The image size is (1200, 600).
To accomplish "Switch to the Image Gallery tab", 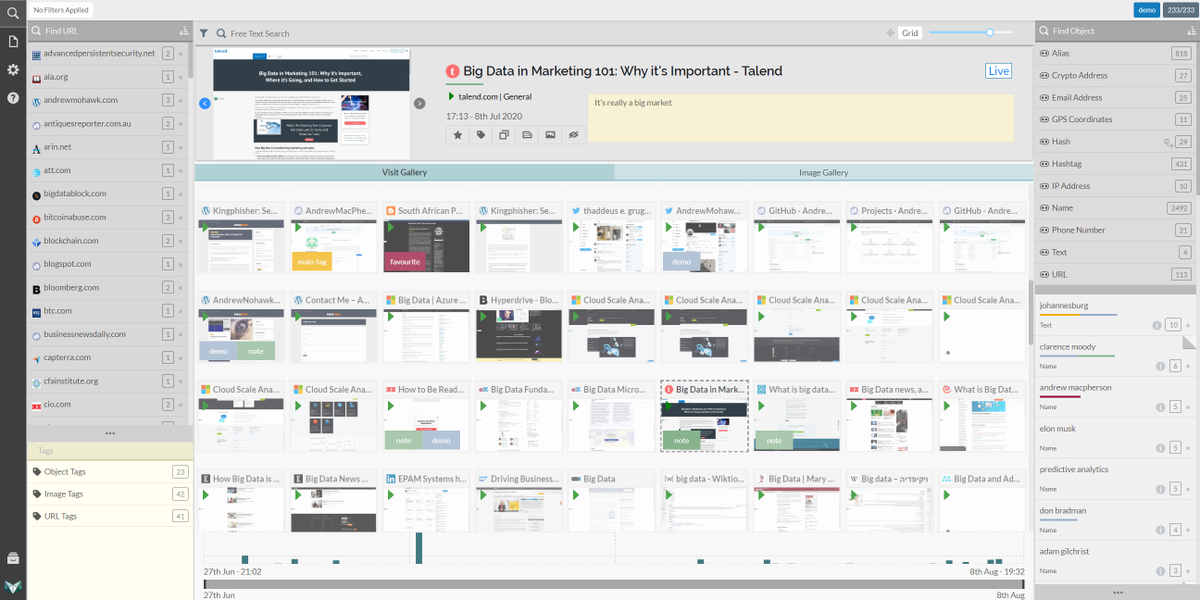I will [824, 172].
